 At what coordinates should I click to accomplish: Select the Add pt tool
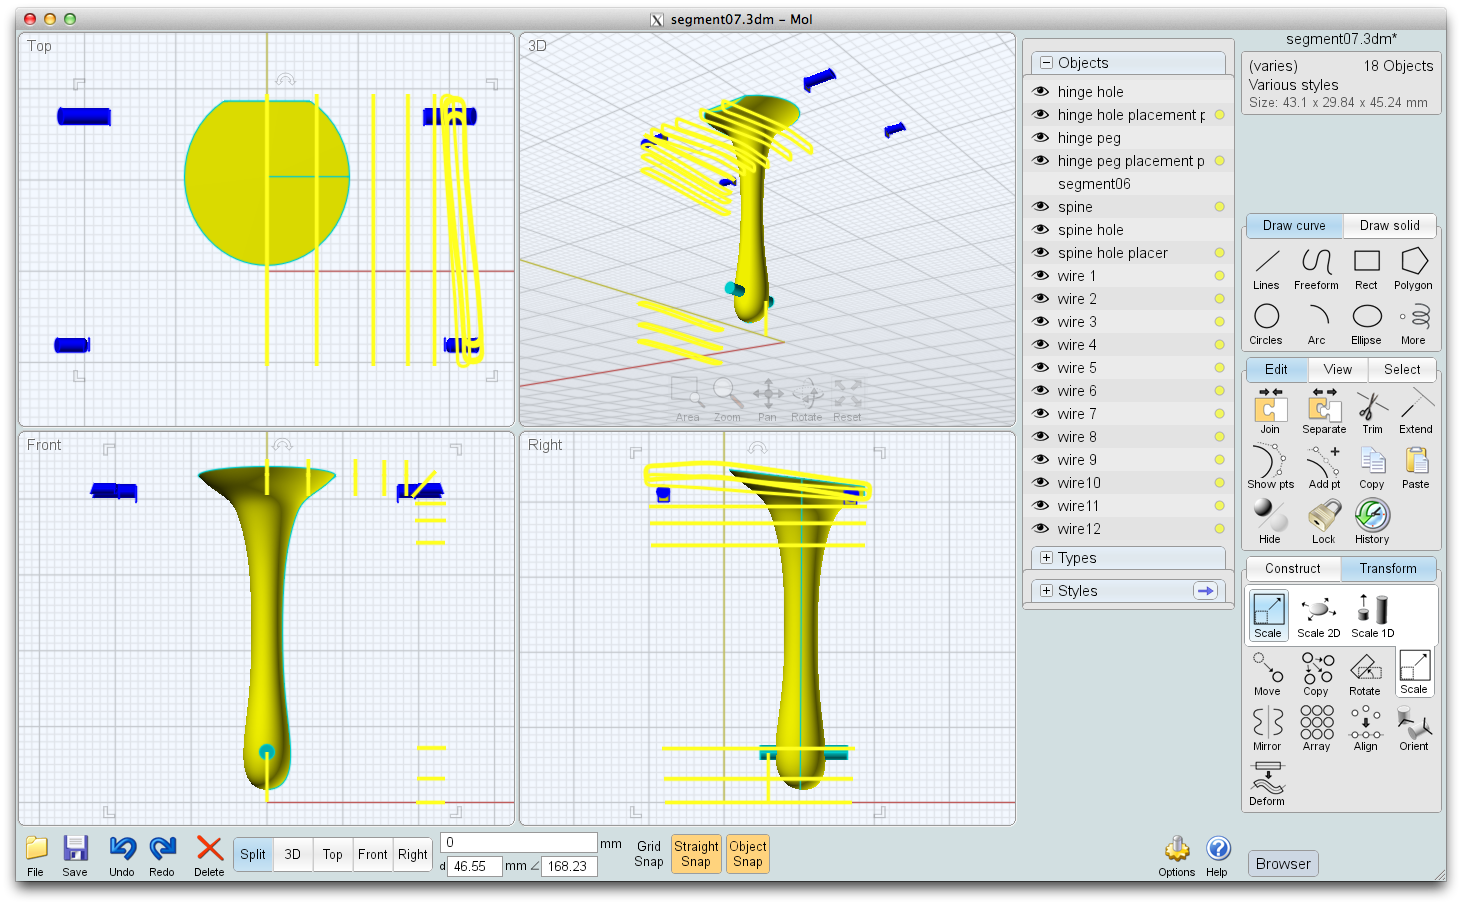coord(1324,467)
